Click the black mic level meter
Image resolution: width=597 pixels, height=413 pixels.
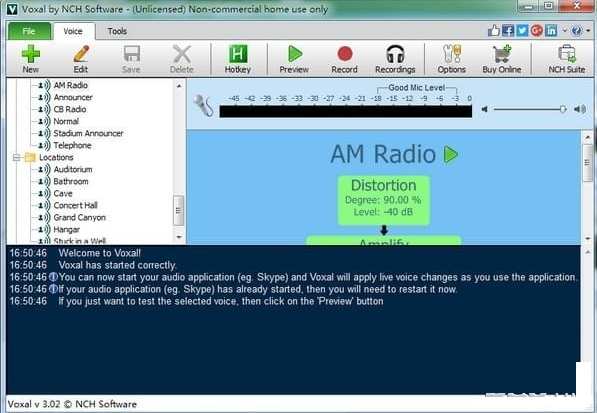(x=346, y=112)
